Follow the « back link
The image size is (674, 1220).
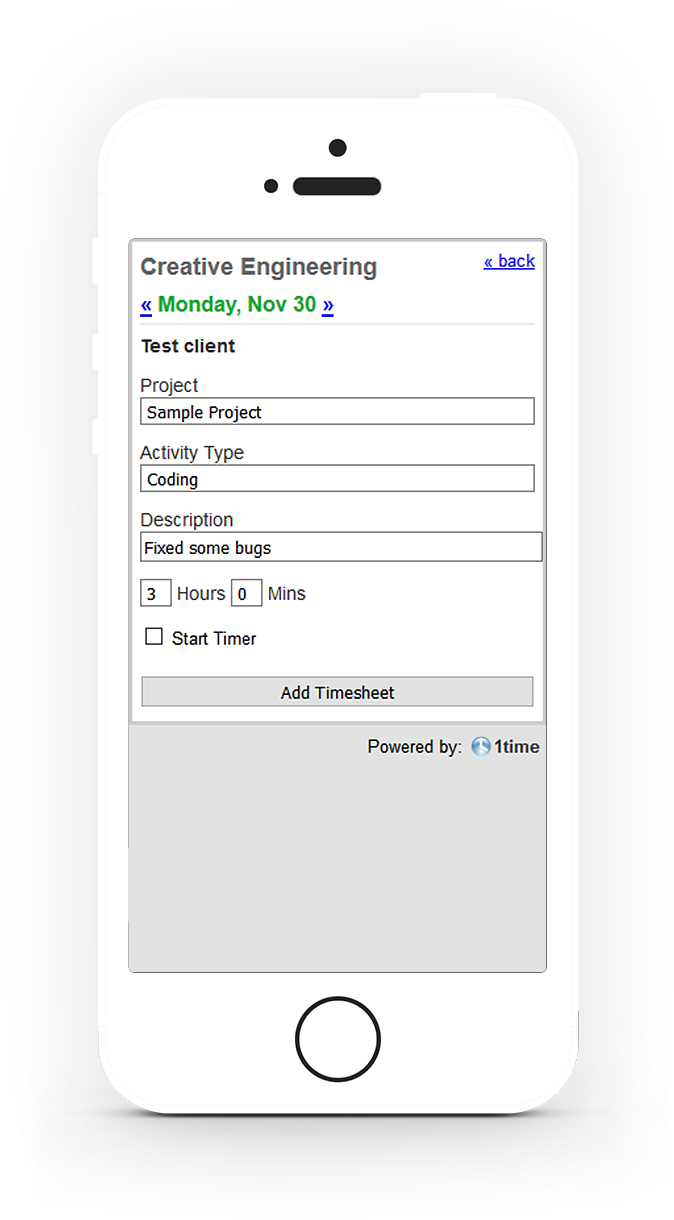coord(509,261)
